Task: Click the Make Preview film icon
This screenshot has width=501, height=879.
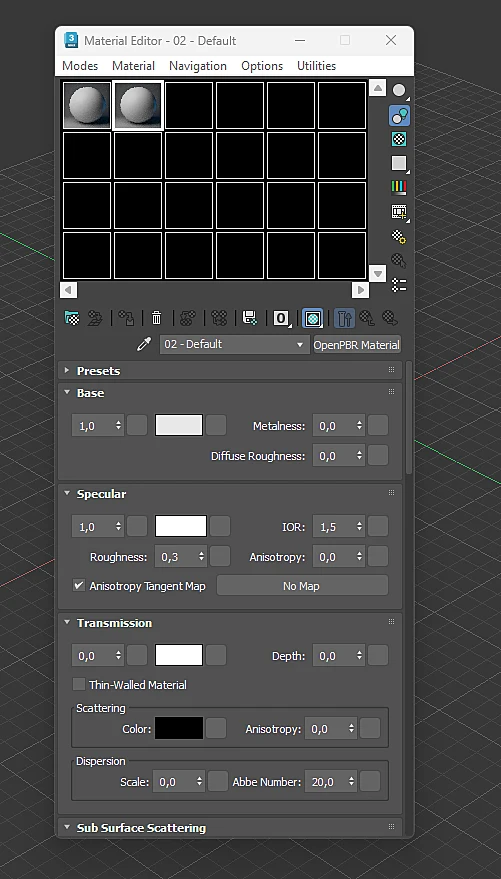Action: pos(399,212)
